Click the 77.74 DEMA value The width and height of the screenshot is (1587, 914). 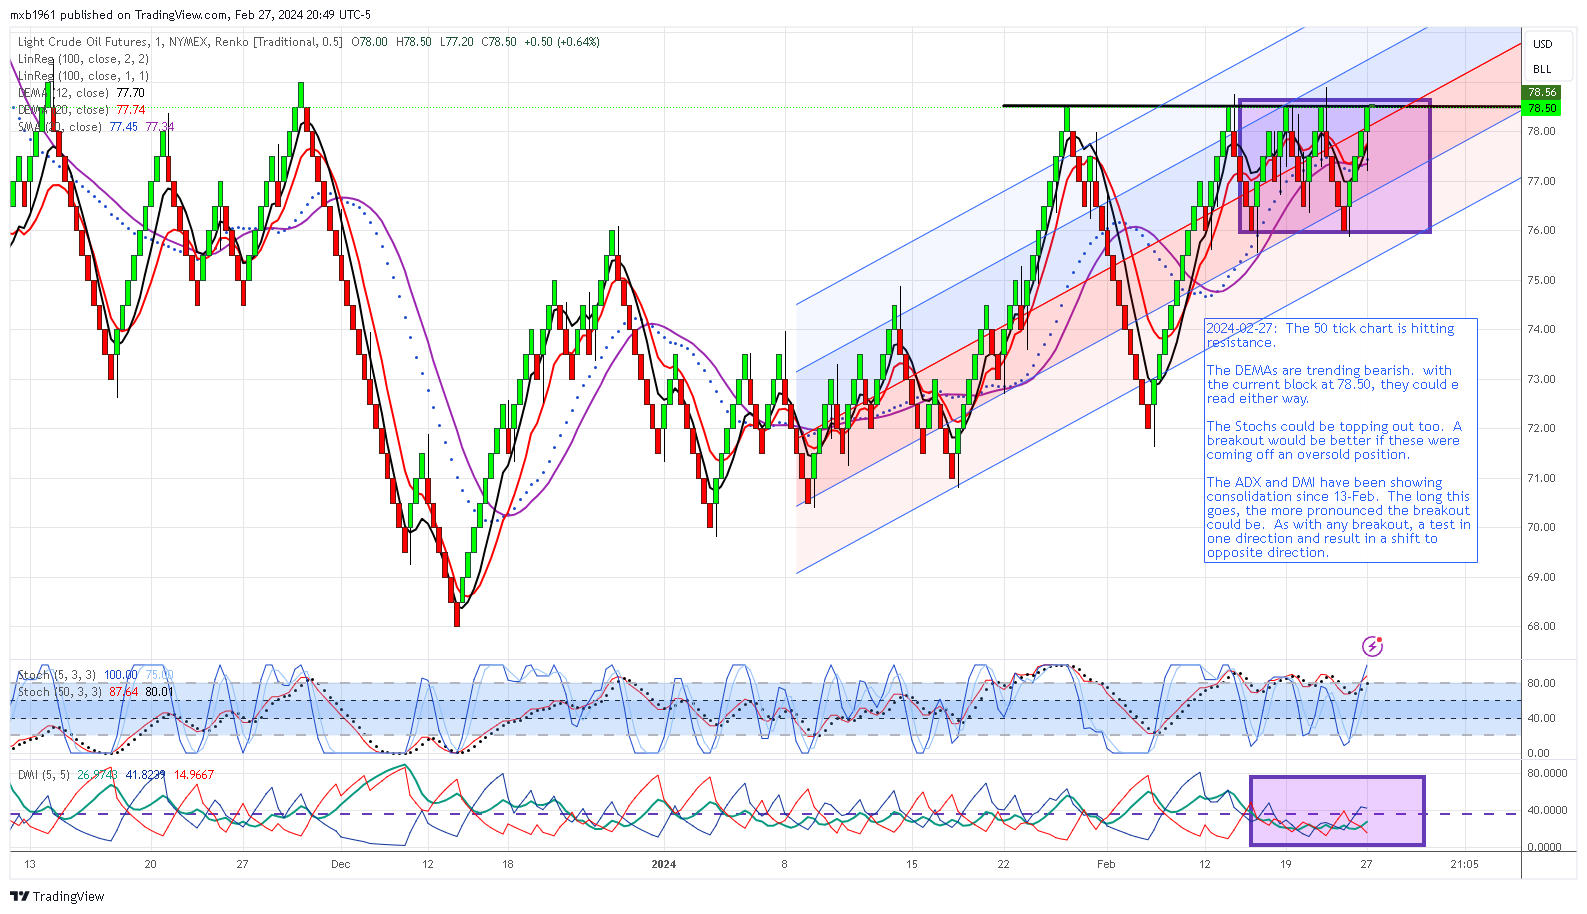(131, 110)
